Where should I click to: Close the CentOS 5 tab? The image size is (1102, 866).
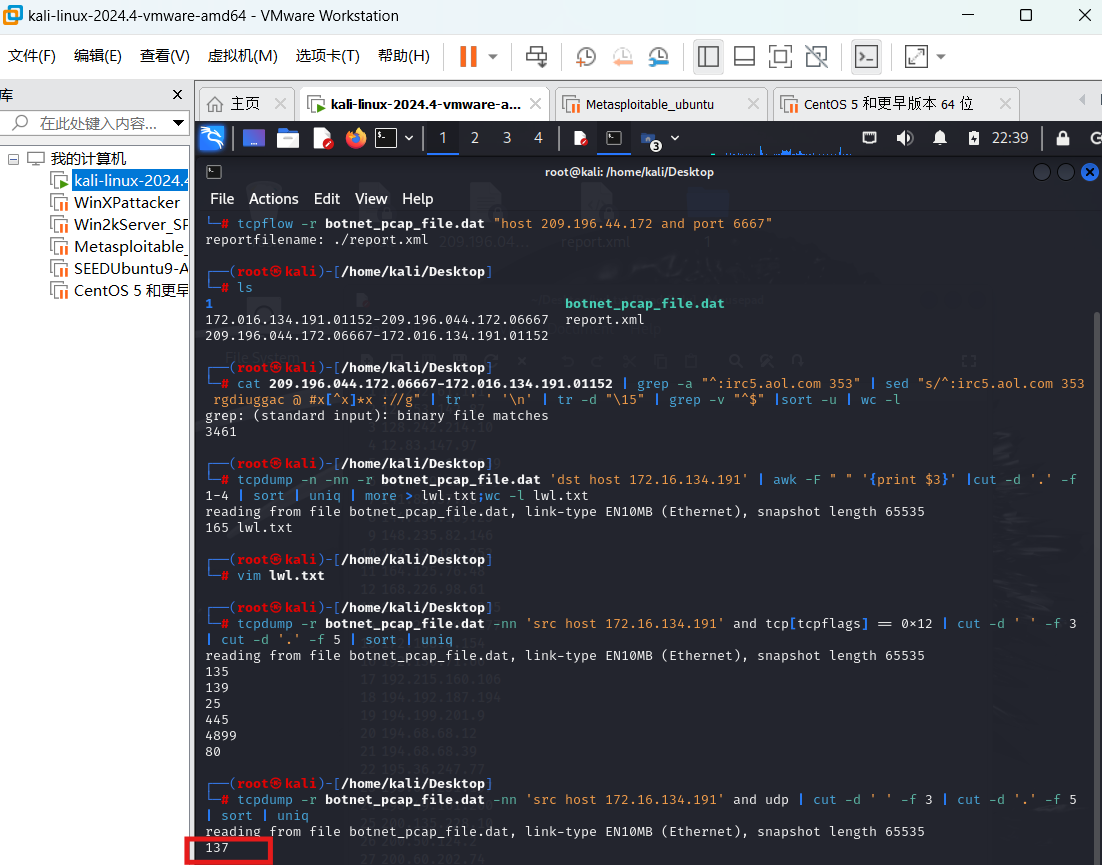point(1006,104)
